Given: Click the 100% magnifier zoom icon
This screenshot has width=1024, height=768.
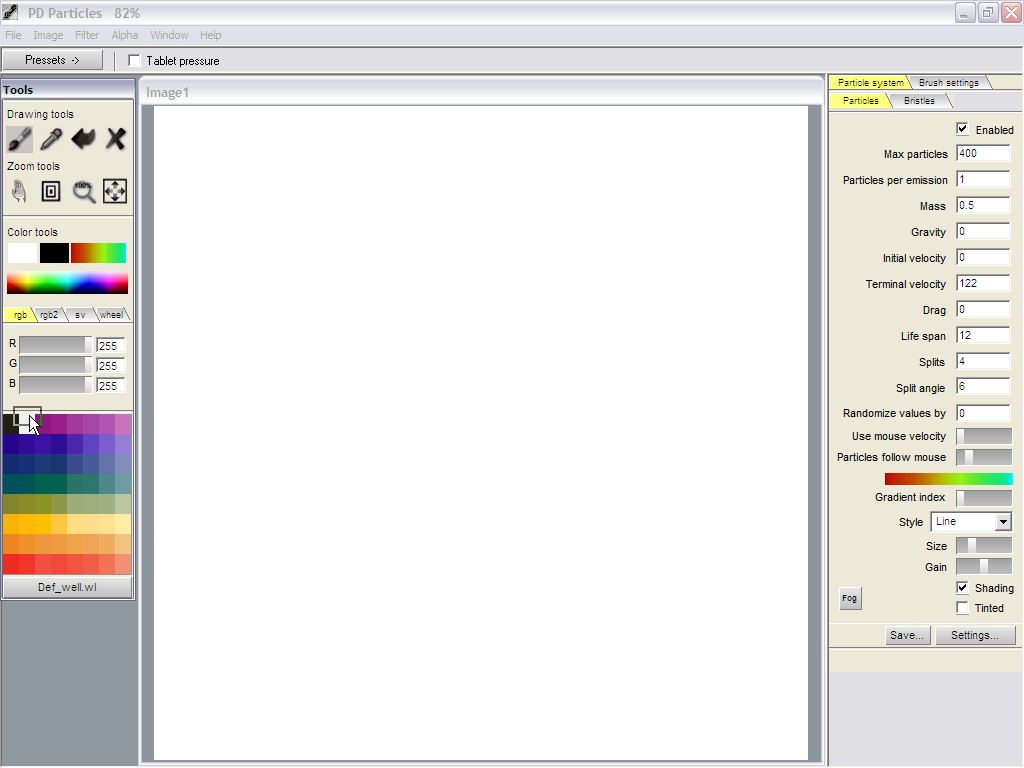Looking at the screenshot, I should [x=83, y=191].
